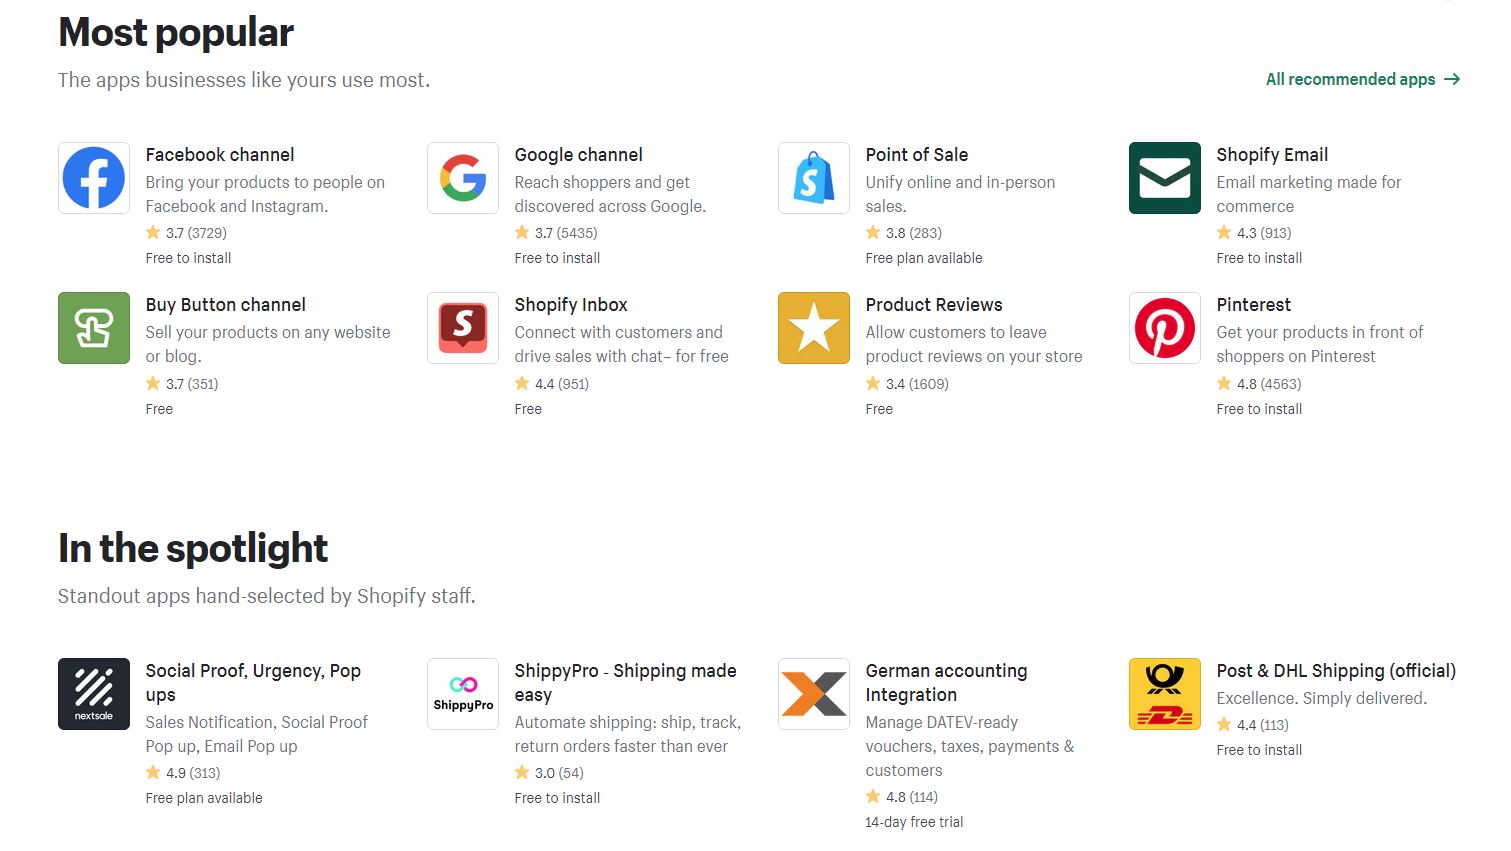Select the nextsale Social Proof app icon
This screenshot has height=851, width=1511.
pyautogui.click(x=93, y=693)
